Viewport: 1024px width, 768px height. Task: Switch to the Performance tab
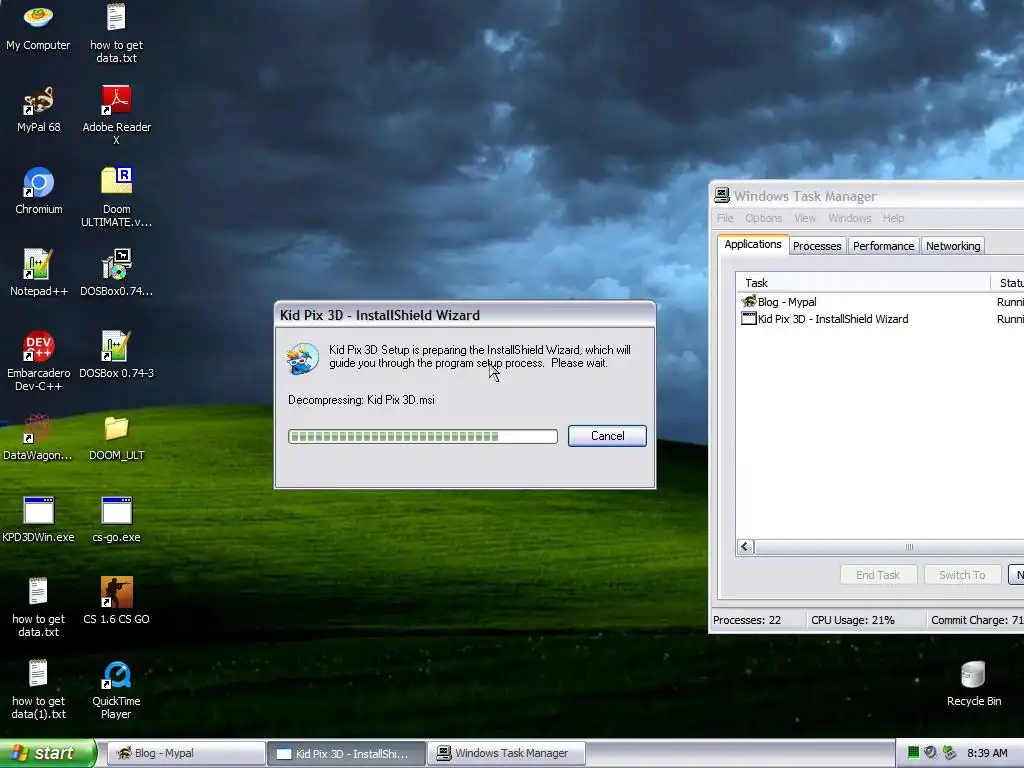[x=883, y=246]
